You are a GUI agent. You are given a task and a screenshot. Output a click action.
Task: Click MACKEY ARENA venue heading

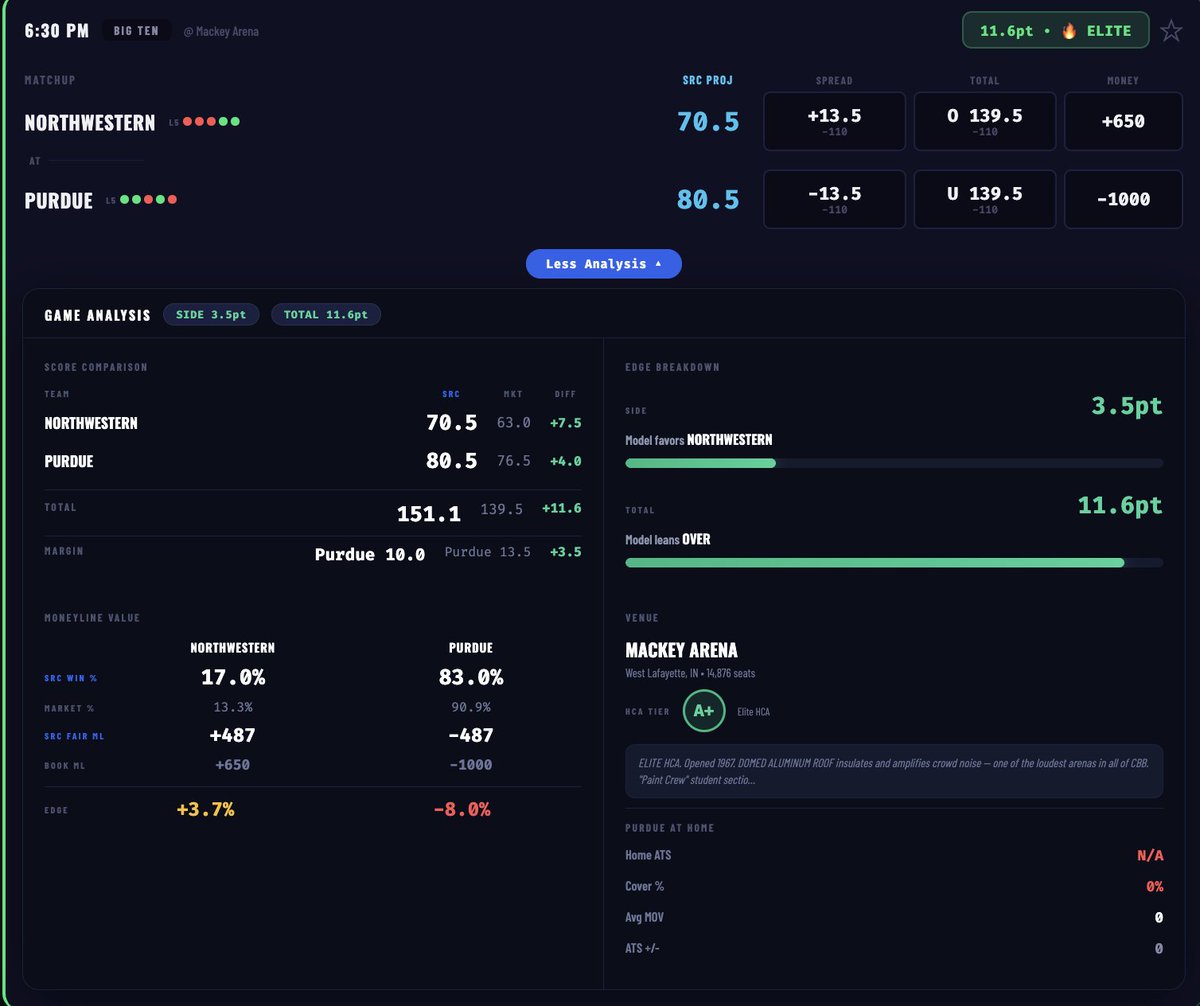point(682,650)
